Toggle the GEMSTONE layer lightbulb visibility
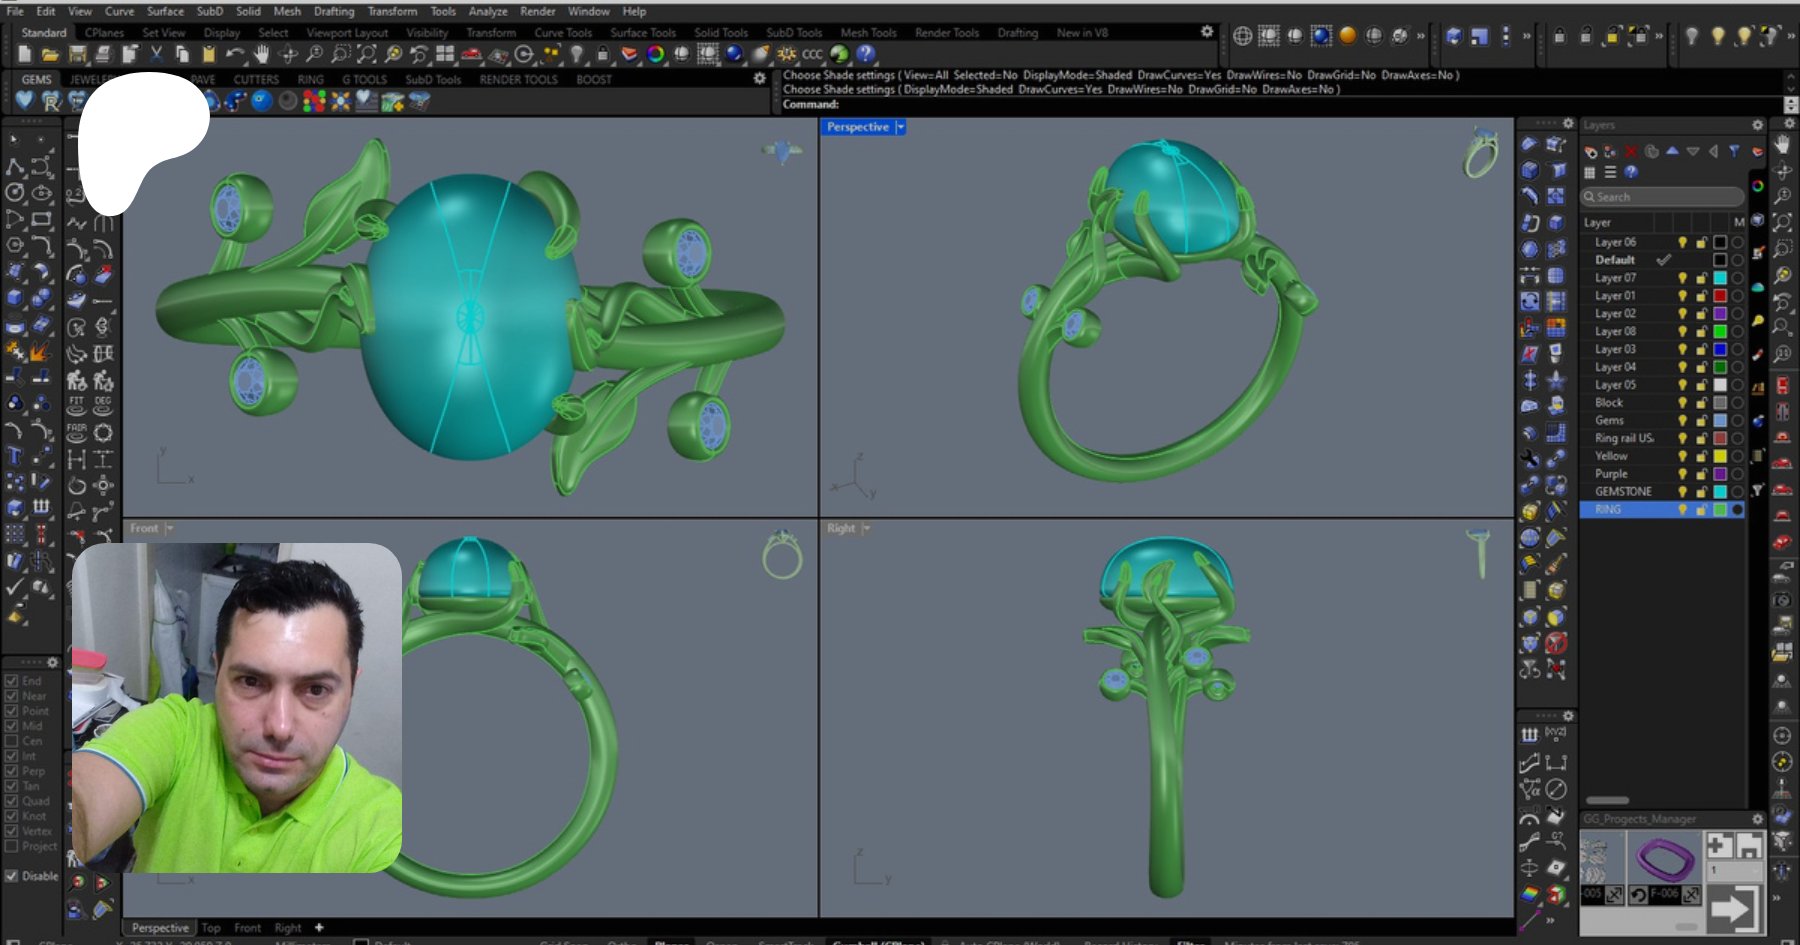The height and width of the screenshot is (945, 1800). click(1682, 492)
